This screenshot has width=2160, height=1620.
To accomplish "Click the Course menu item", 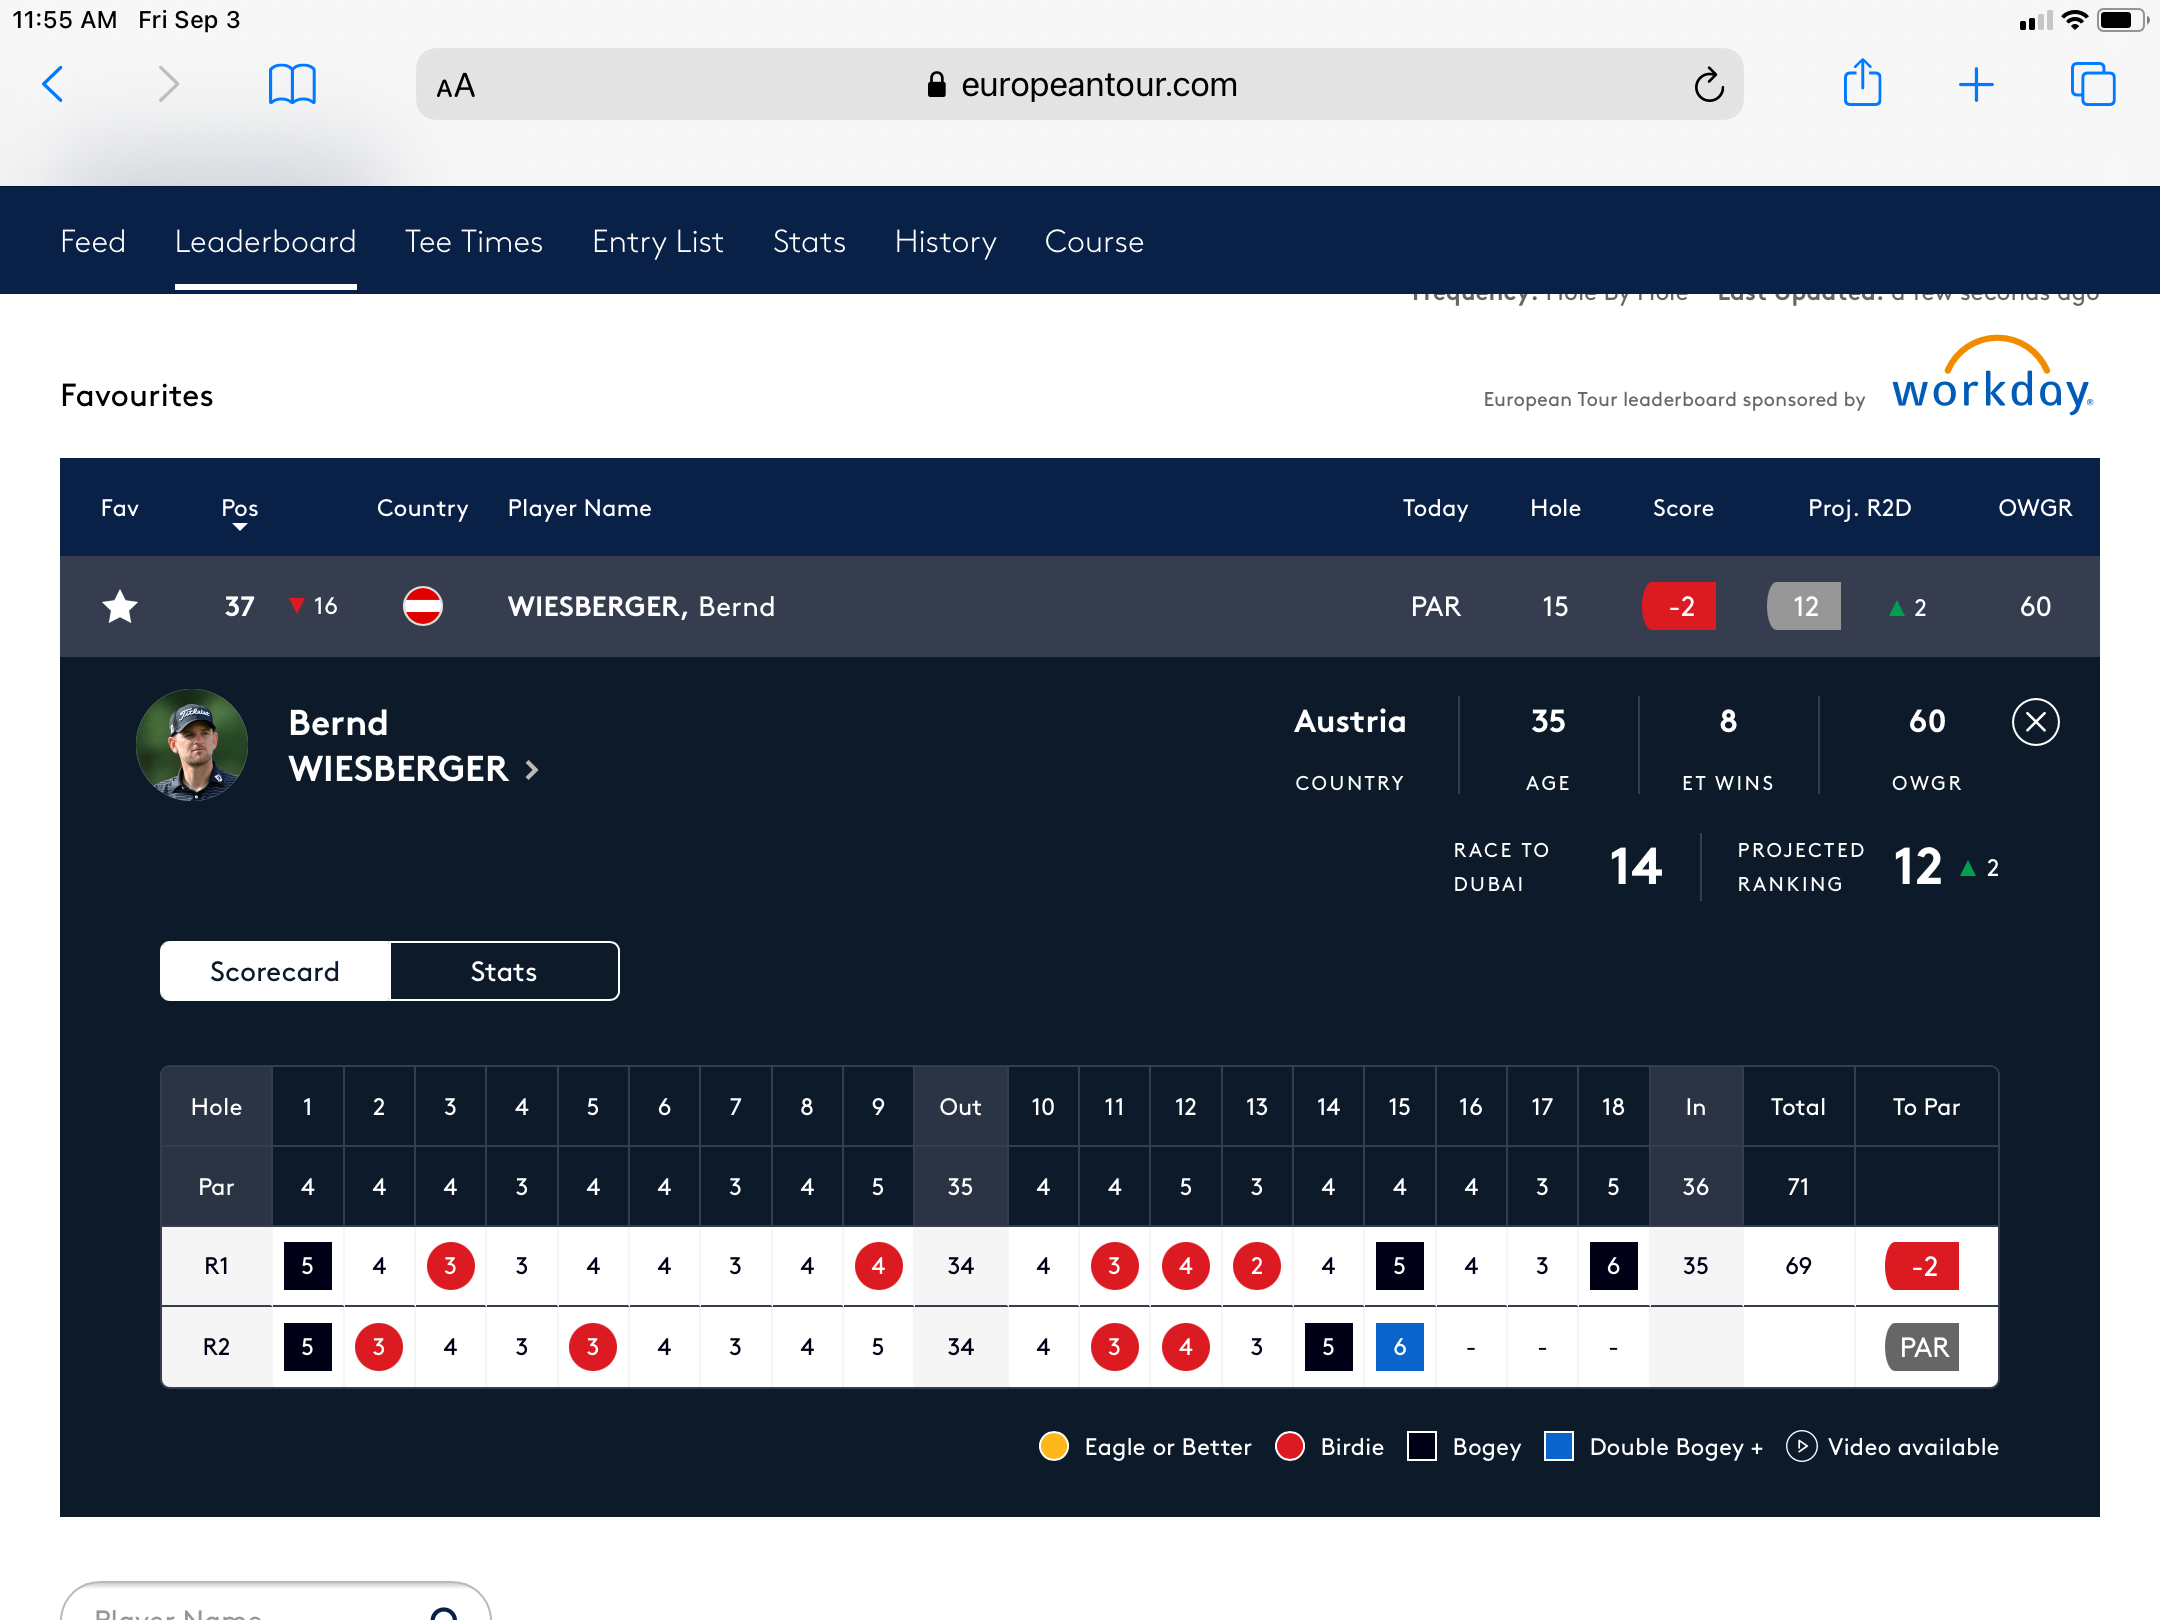I will (x=1094, y=240).
